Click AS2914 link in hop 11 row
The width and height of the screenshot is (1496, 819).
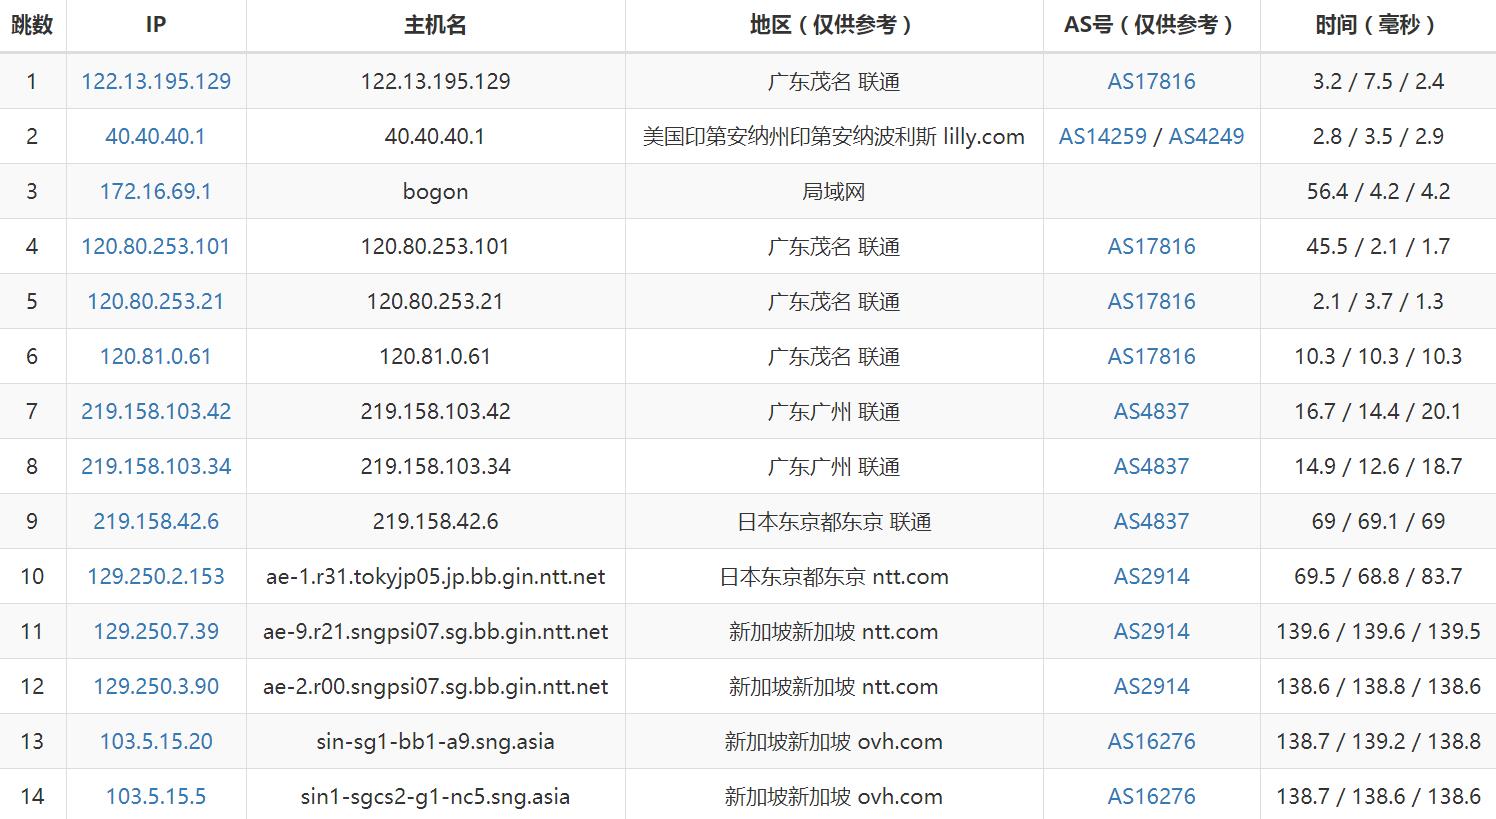(x=1152, y=631)
